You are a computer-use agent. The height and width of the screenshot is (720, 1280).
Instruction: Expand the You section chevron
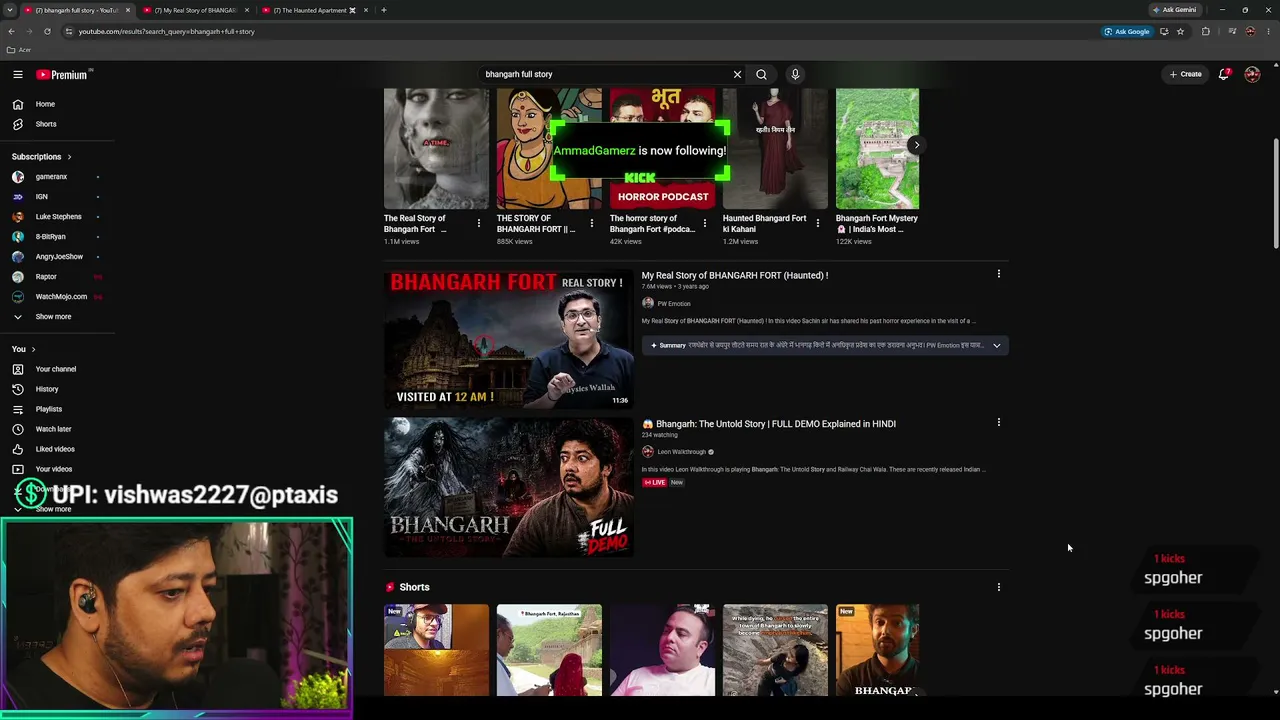coord(33,349)
